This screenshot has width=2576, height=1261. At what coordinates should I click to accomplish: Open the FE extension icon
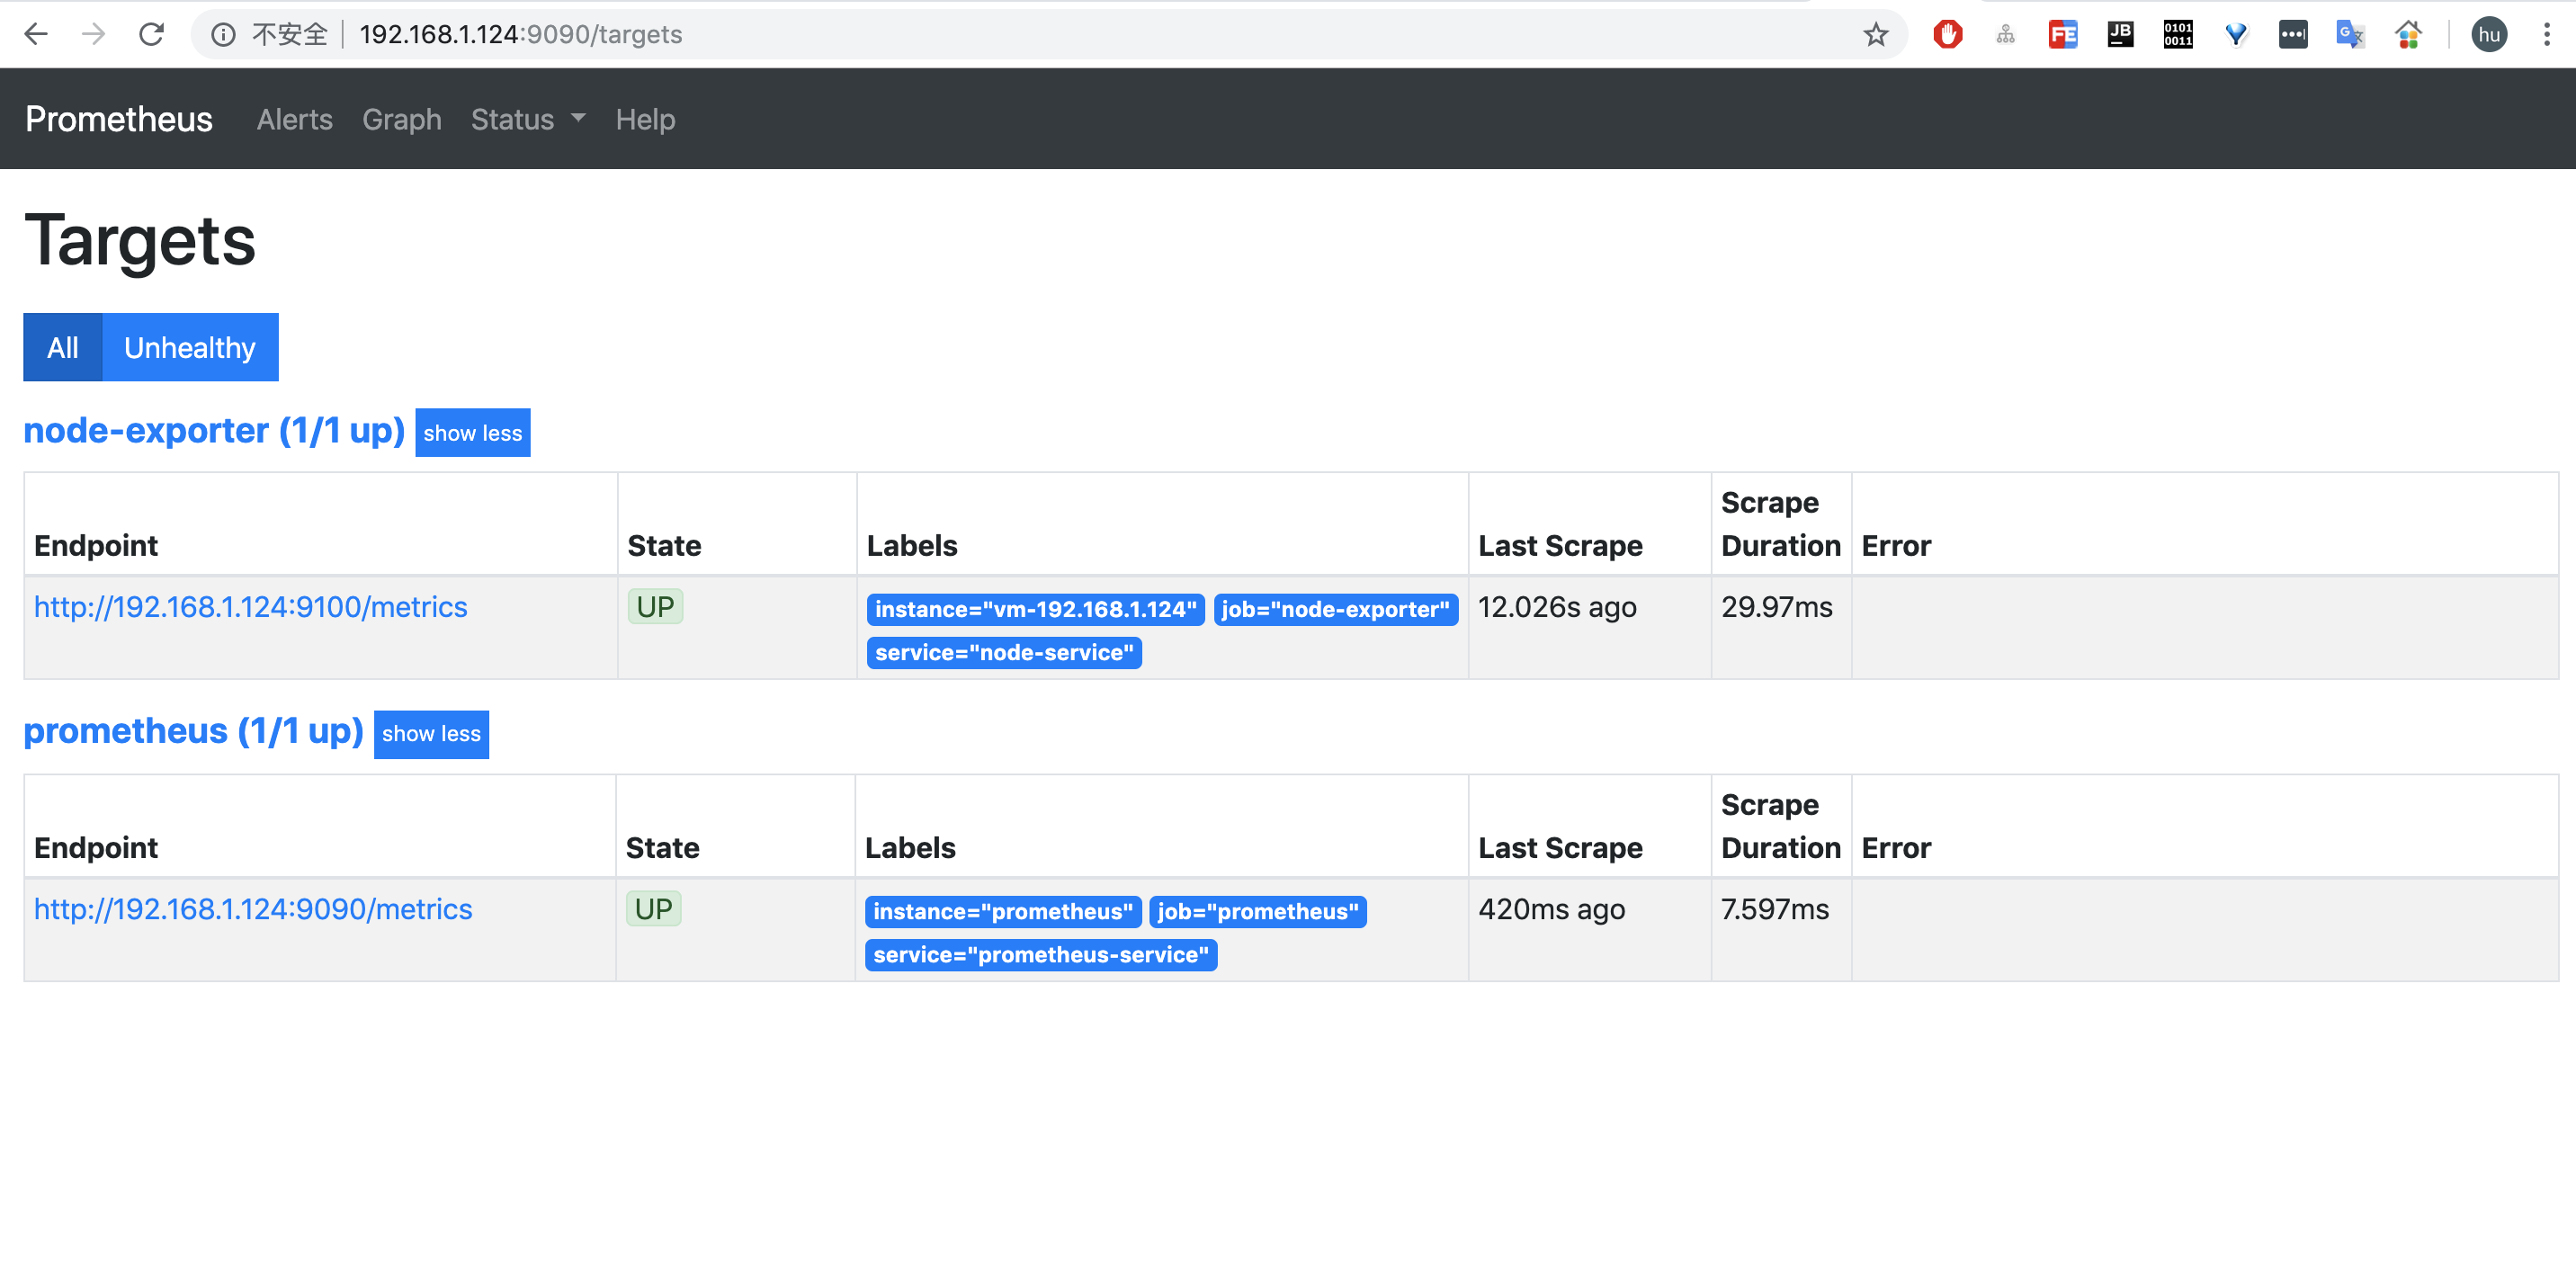tap(2062, 33)
